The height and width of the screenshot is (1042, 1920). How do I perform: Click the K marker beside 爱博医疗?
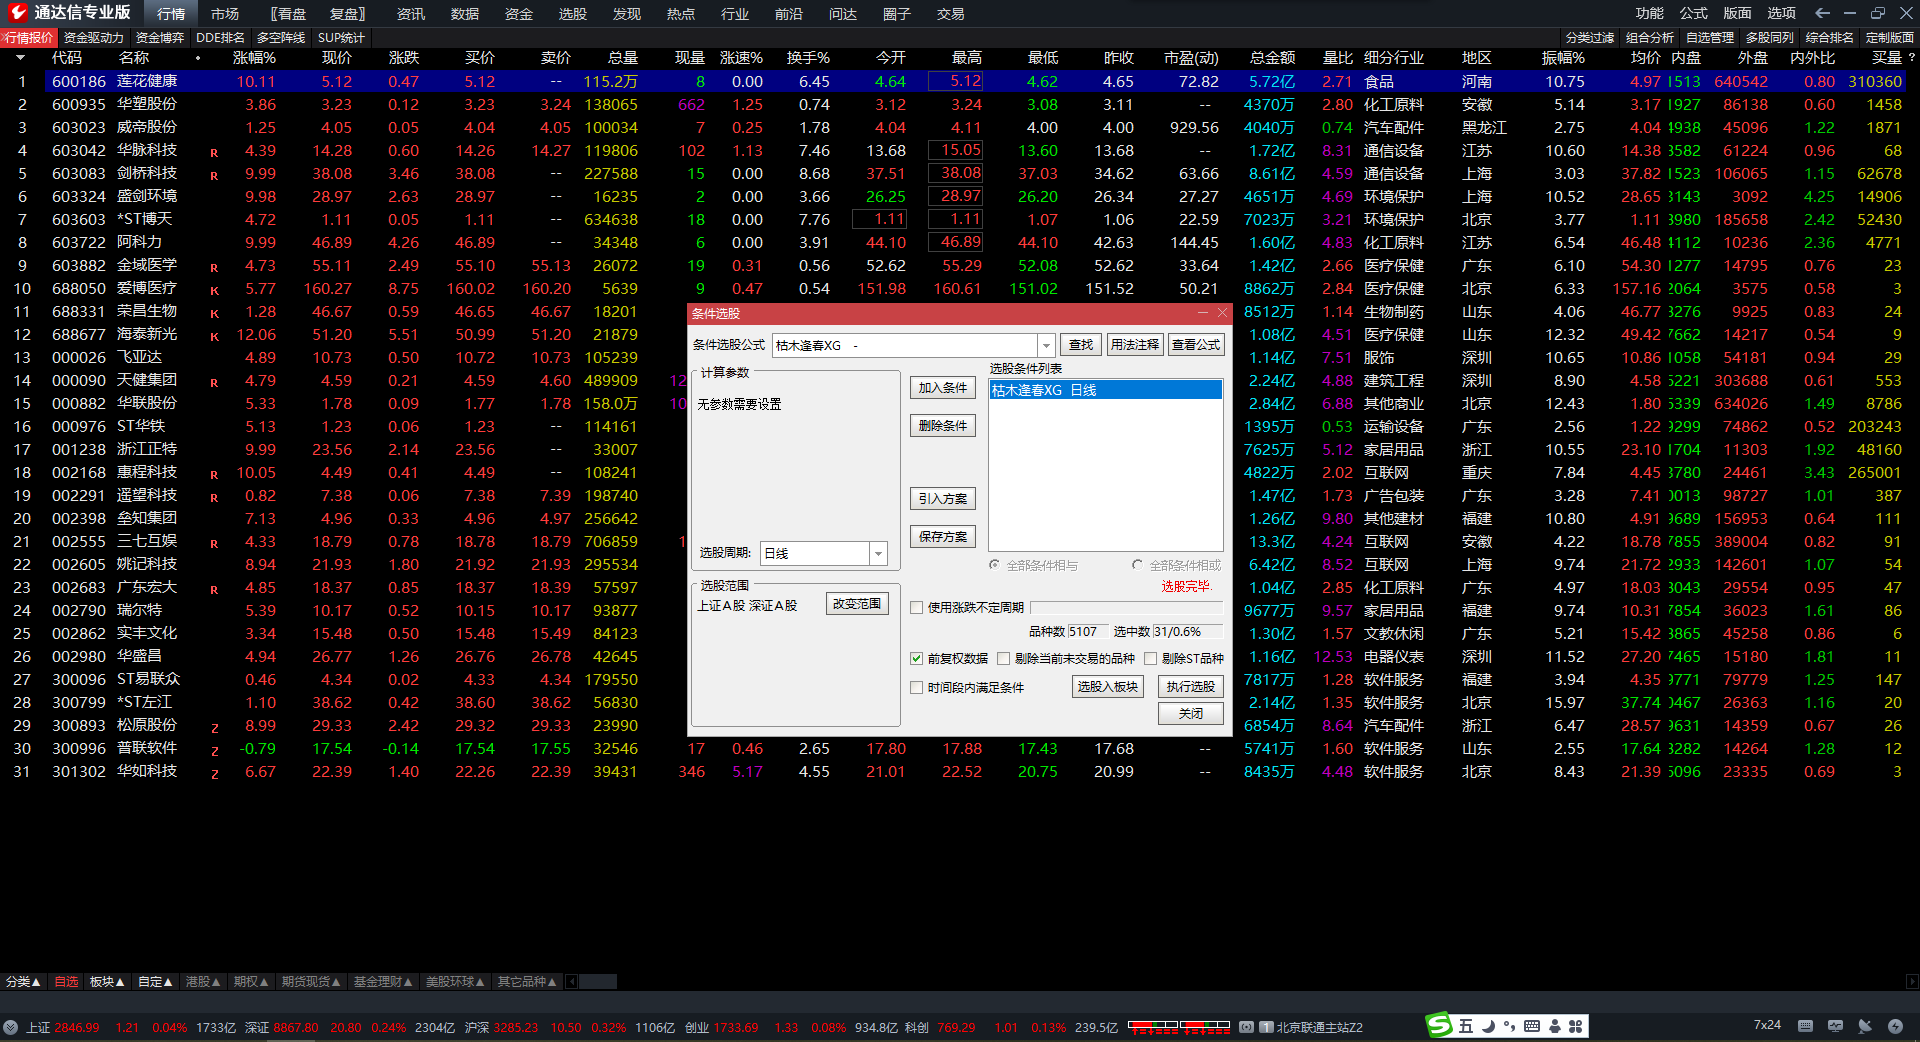click(214, 291)
